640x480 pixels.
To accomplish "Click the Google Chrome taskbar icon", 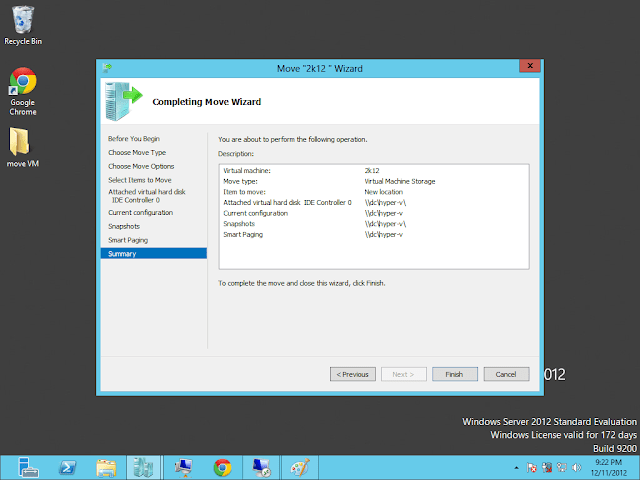I will (222, 466).
